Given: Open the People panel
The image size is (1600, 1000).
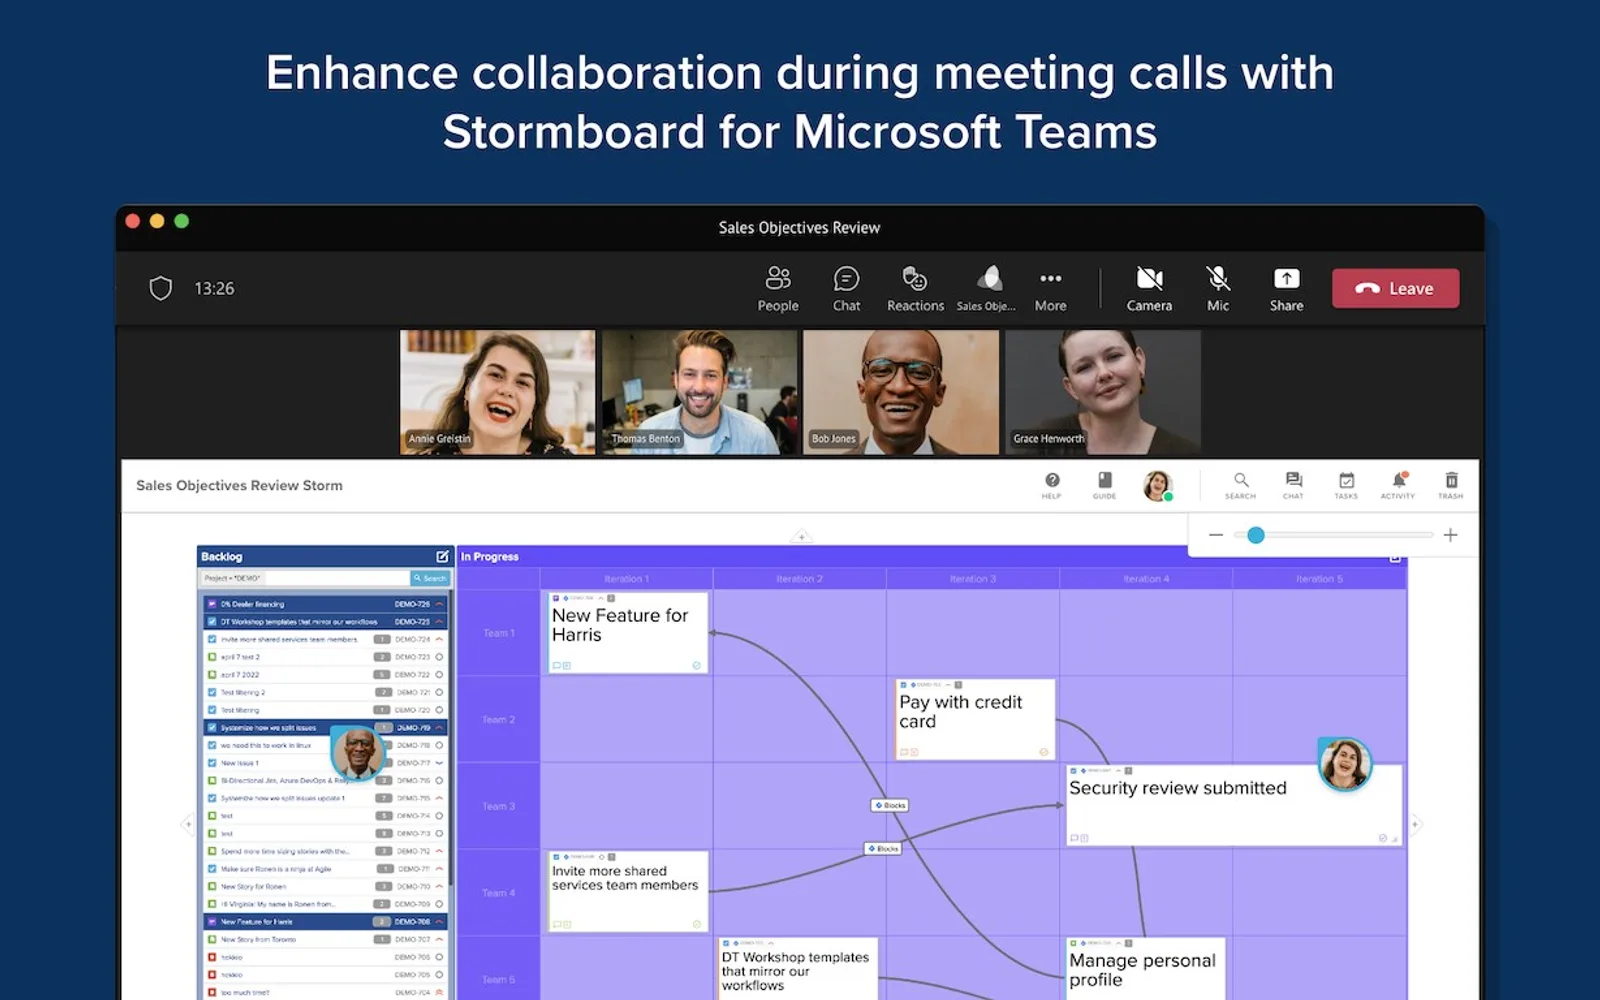Looking at the screenshot, I should 778,289.
